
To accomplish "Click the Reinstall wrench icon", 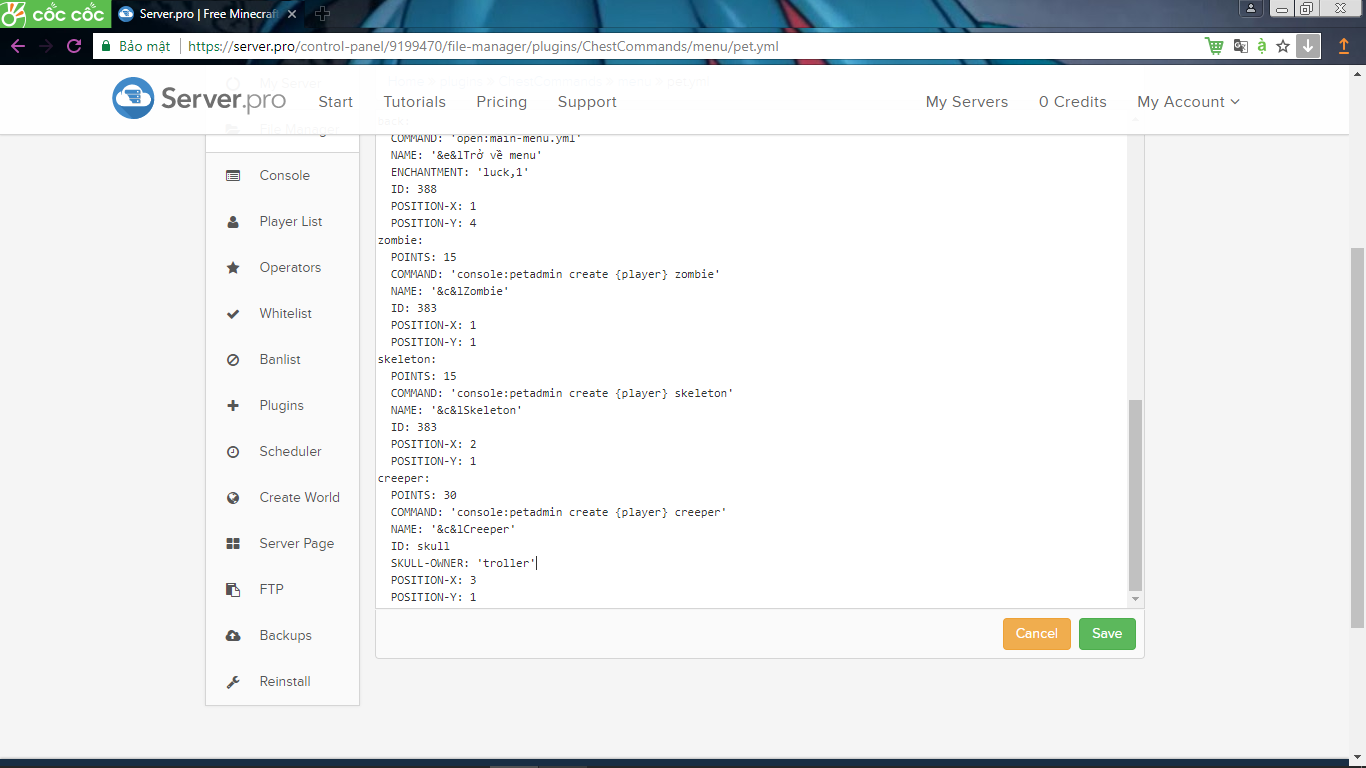I will pos(233,682).
